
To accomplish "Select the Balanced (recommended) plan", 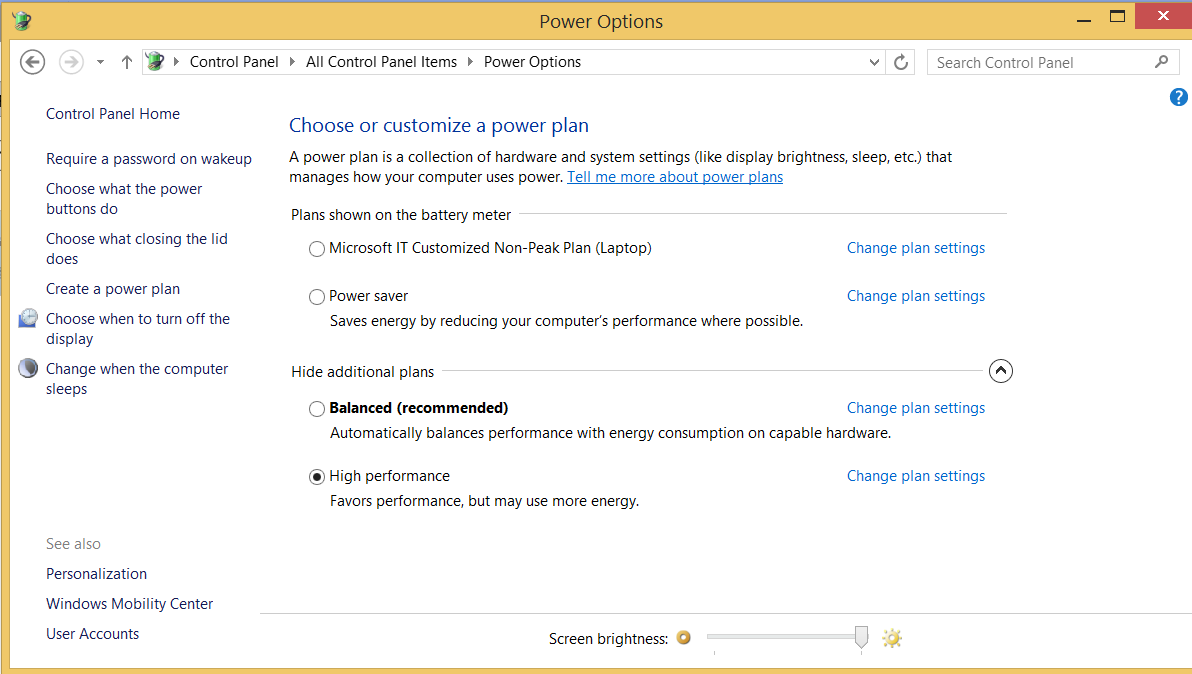I will pyautogui.click(x=317, y=409).
